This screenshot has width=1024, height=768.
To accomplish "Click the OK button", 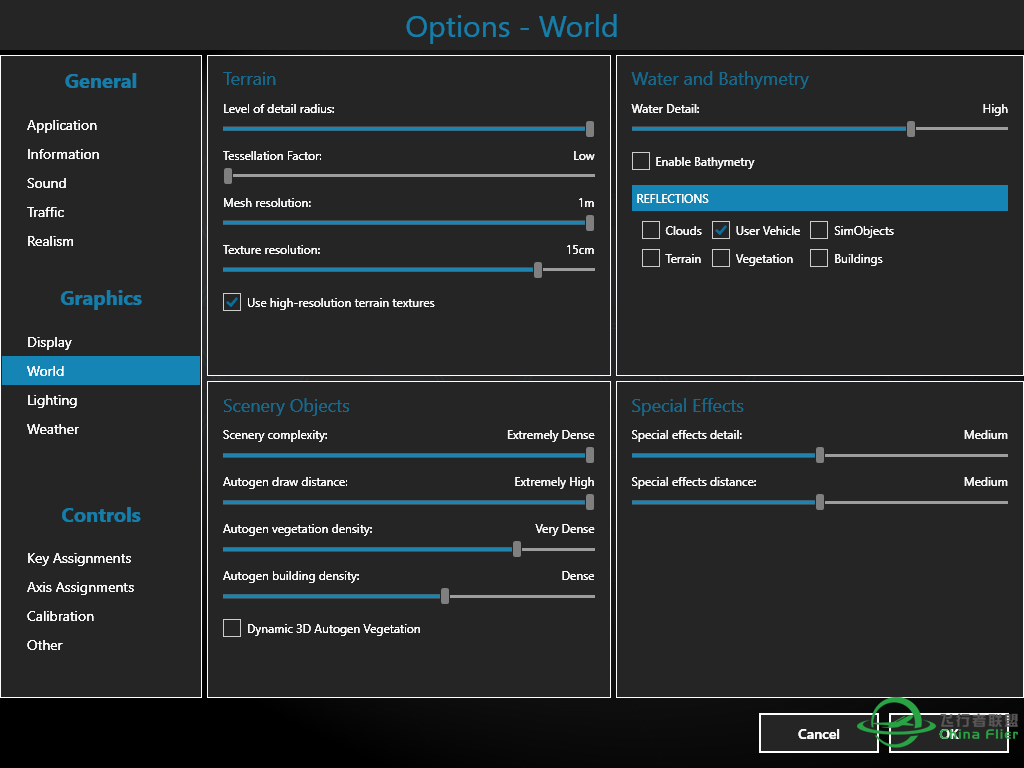I will [x=948, y=733].
